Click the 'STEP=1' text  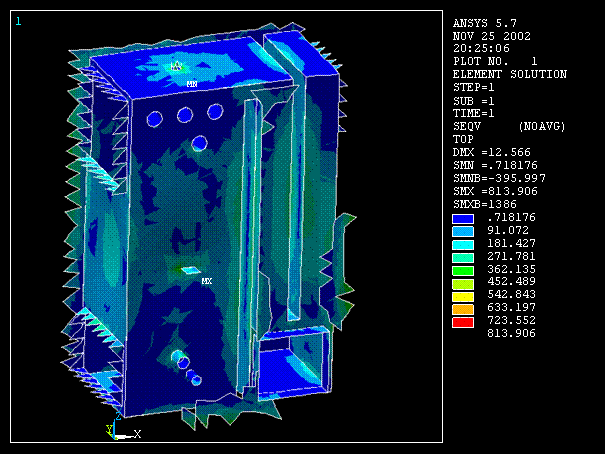click(473, 88)
